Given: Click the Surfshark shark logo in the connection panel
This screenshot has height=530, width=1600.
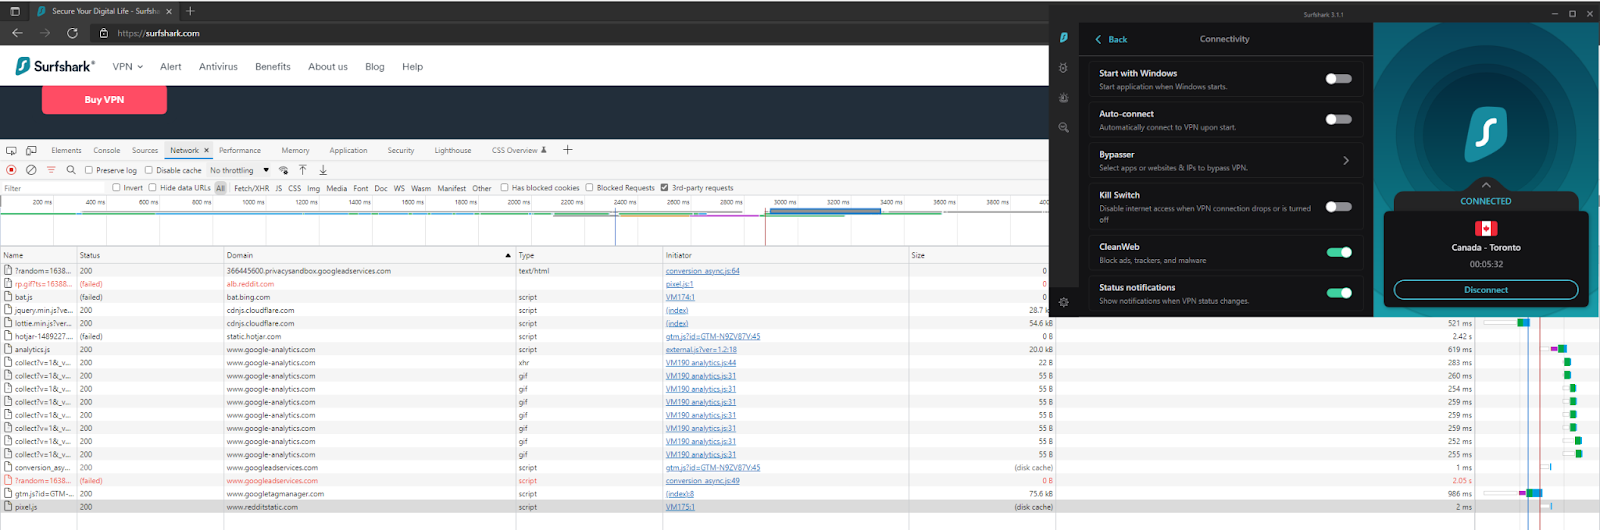Looking at the screenshot, I should pyautogui.click(x=1485, y=132).
